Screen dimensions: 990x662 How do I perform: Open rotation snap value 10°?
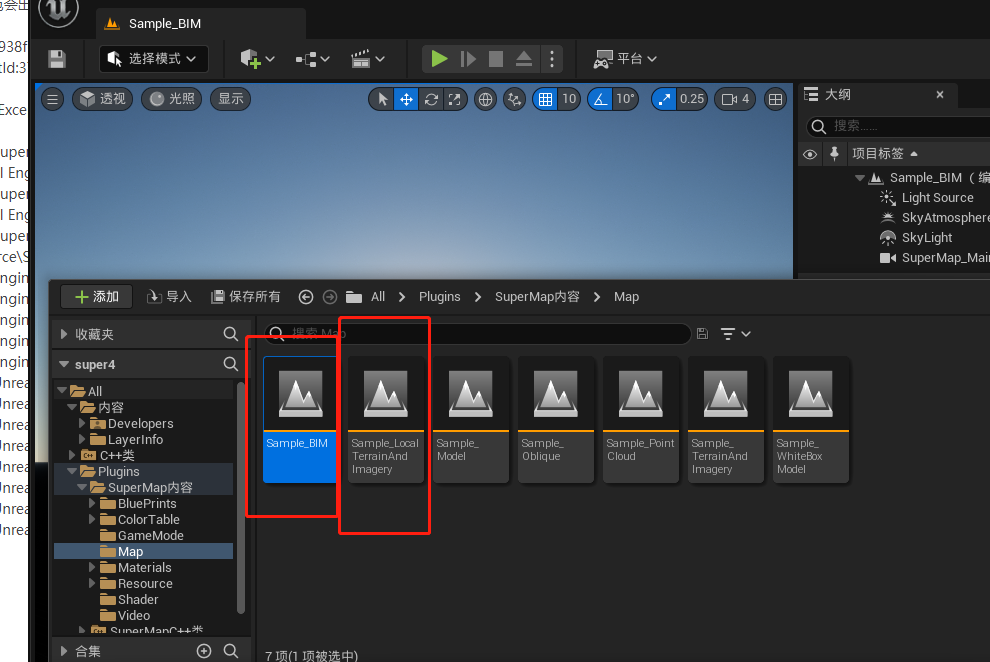pos(625,99)
